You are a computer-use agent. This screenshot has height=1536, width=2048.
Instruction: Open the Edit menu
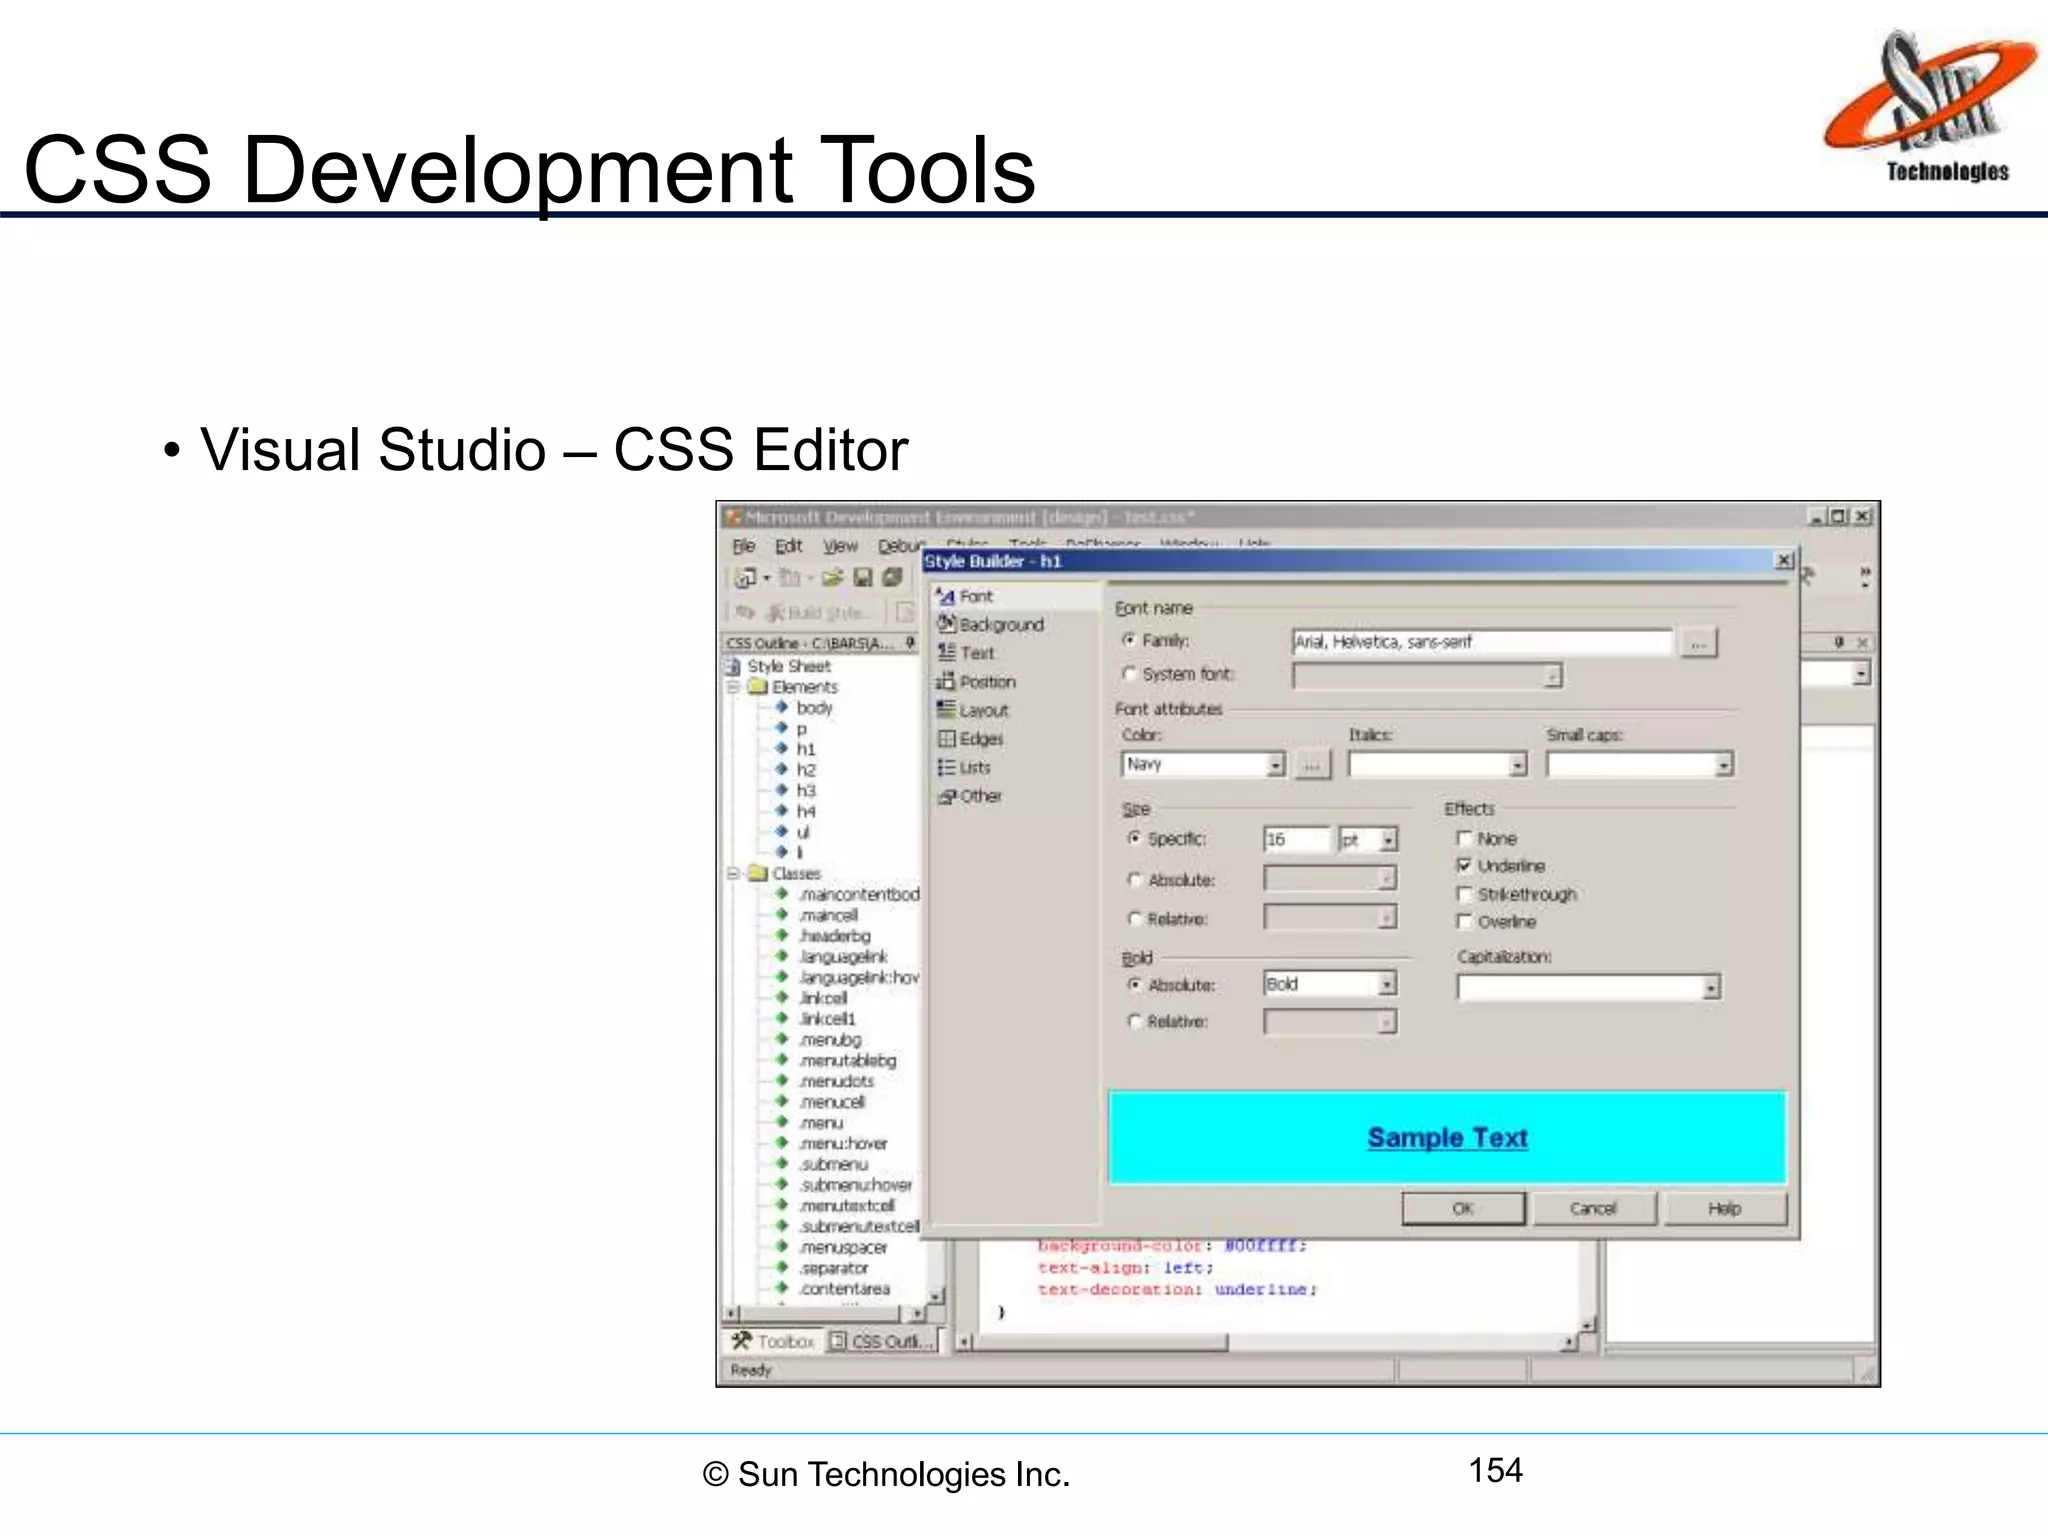click(x=789, y=546)
